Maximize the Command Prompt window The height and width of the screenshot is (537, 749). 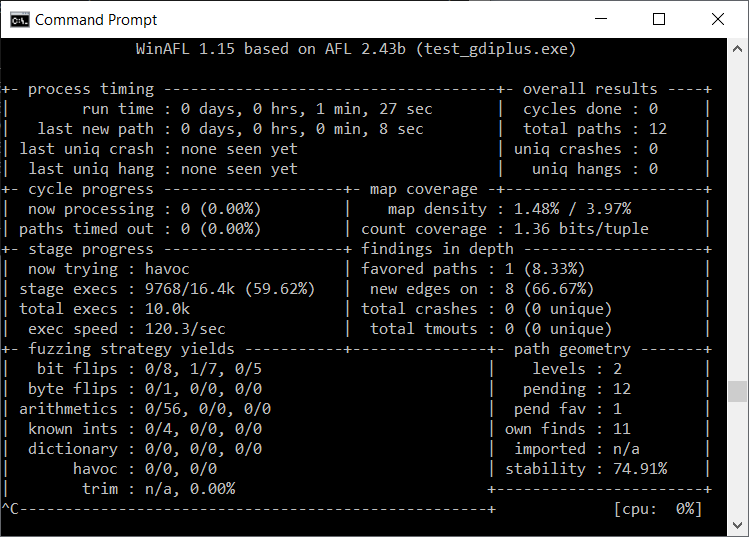tap(659, 19)
